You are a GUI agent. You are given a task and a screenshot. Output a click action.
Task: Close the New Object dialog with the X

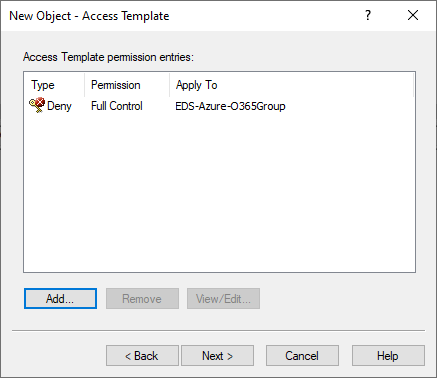click(413, 15)
